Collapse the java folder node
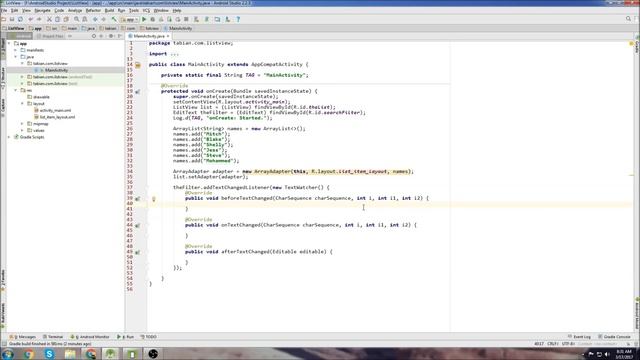Screen dimensions: 640x360 click(16, 57)
